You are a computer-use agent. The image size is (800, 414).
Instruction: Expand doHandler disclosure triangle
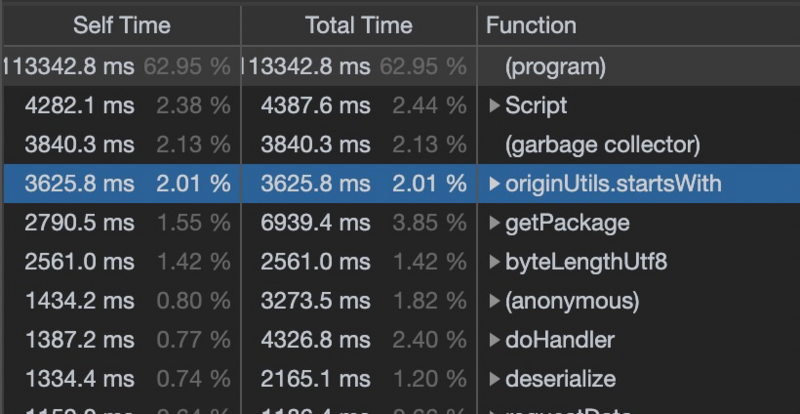point(495,340)
